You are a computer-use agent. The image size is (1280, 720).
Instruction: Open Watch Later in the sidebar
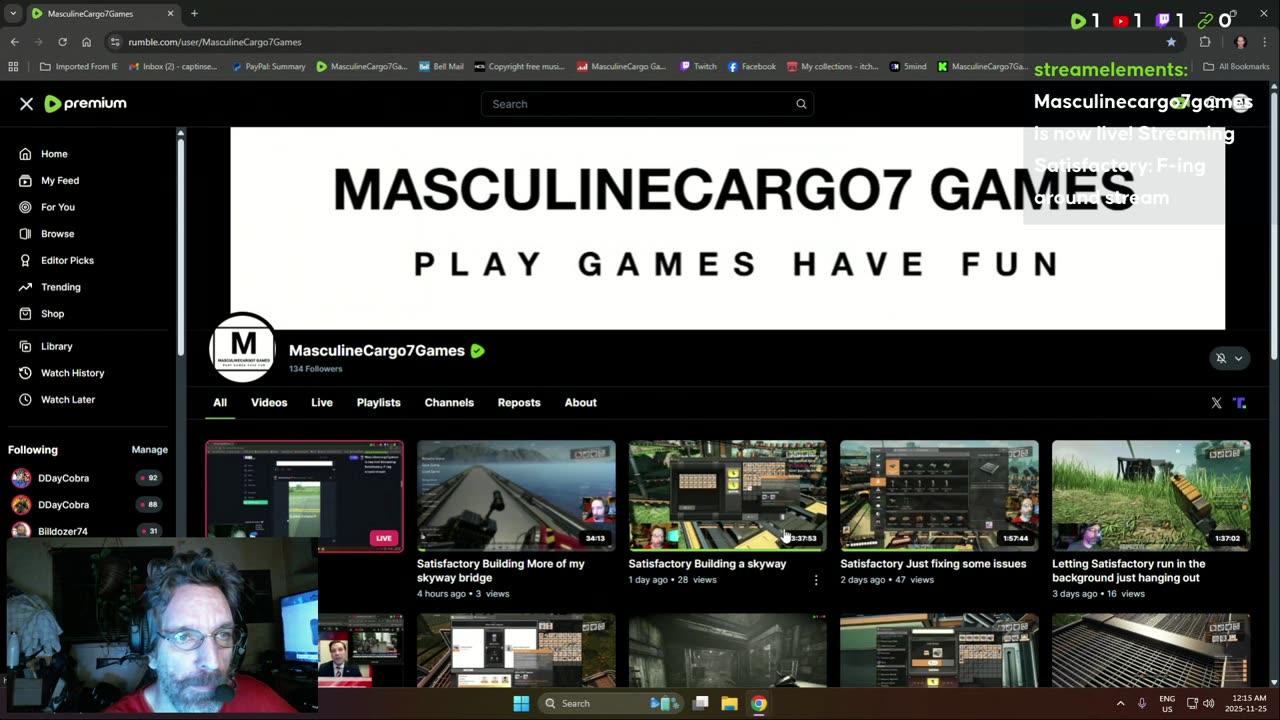68,400
